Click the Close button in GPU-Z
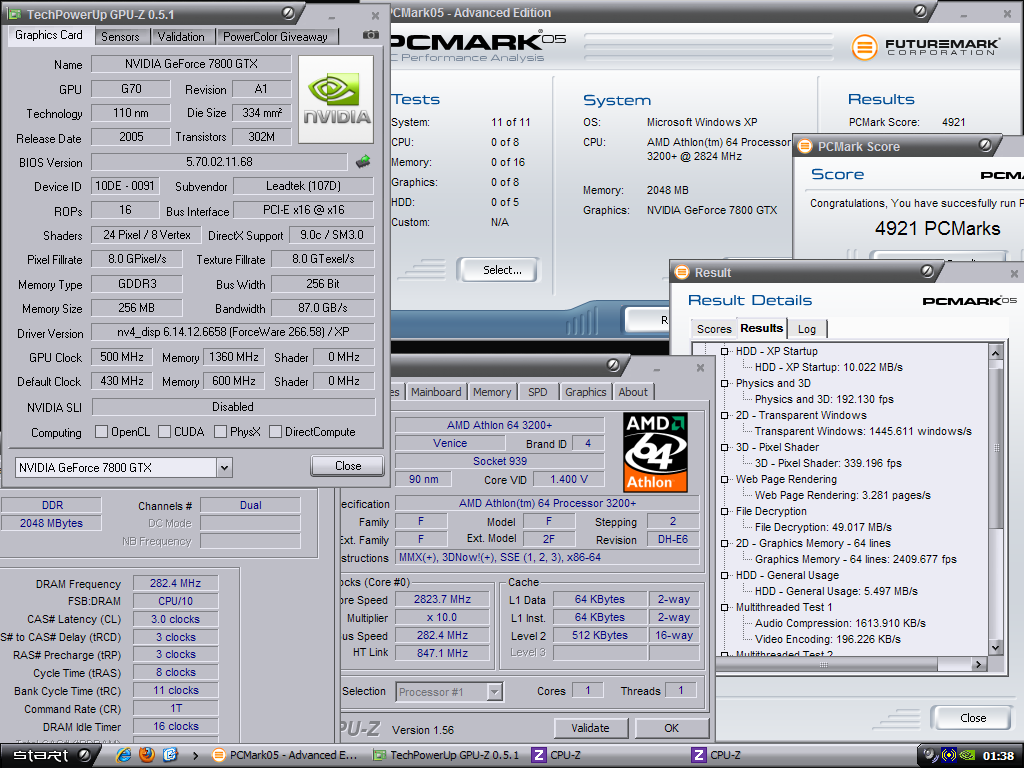This screenshot has width=1024, height=768. [x=348, y=466]
